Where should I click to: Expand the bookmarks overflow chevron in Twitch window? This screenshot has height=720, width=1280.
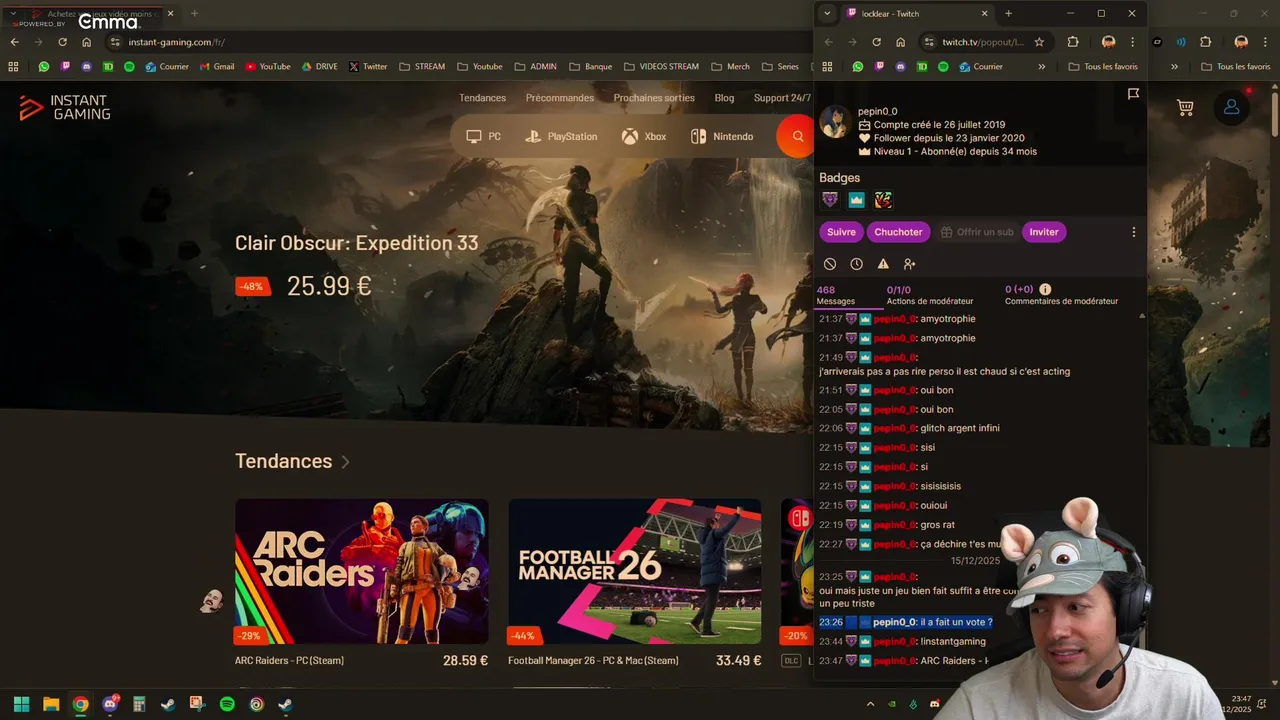1041,67
